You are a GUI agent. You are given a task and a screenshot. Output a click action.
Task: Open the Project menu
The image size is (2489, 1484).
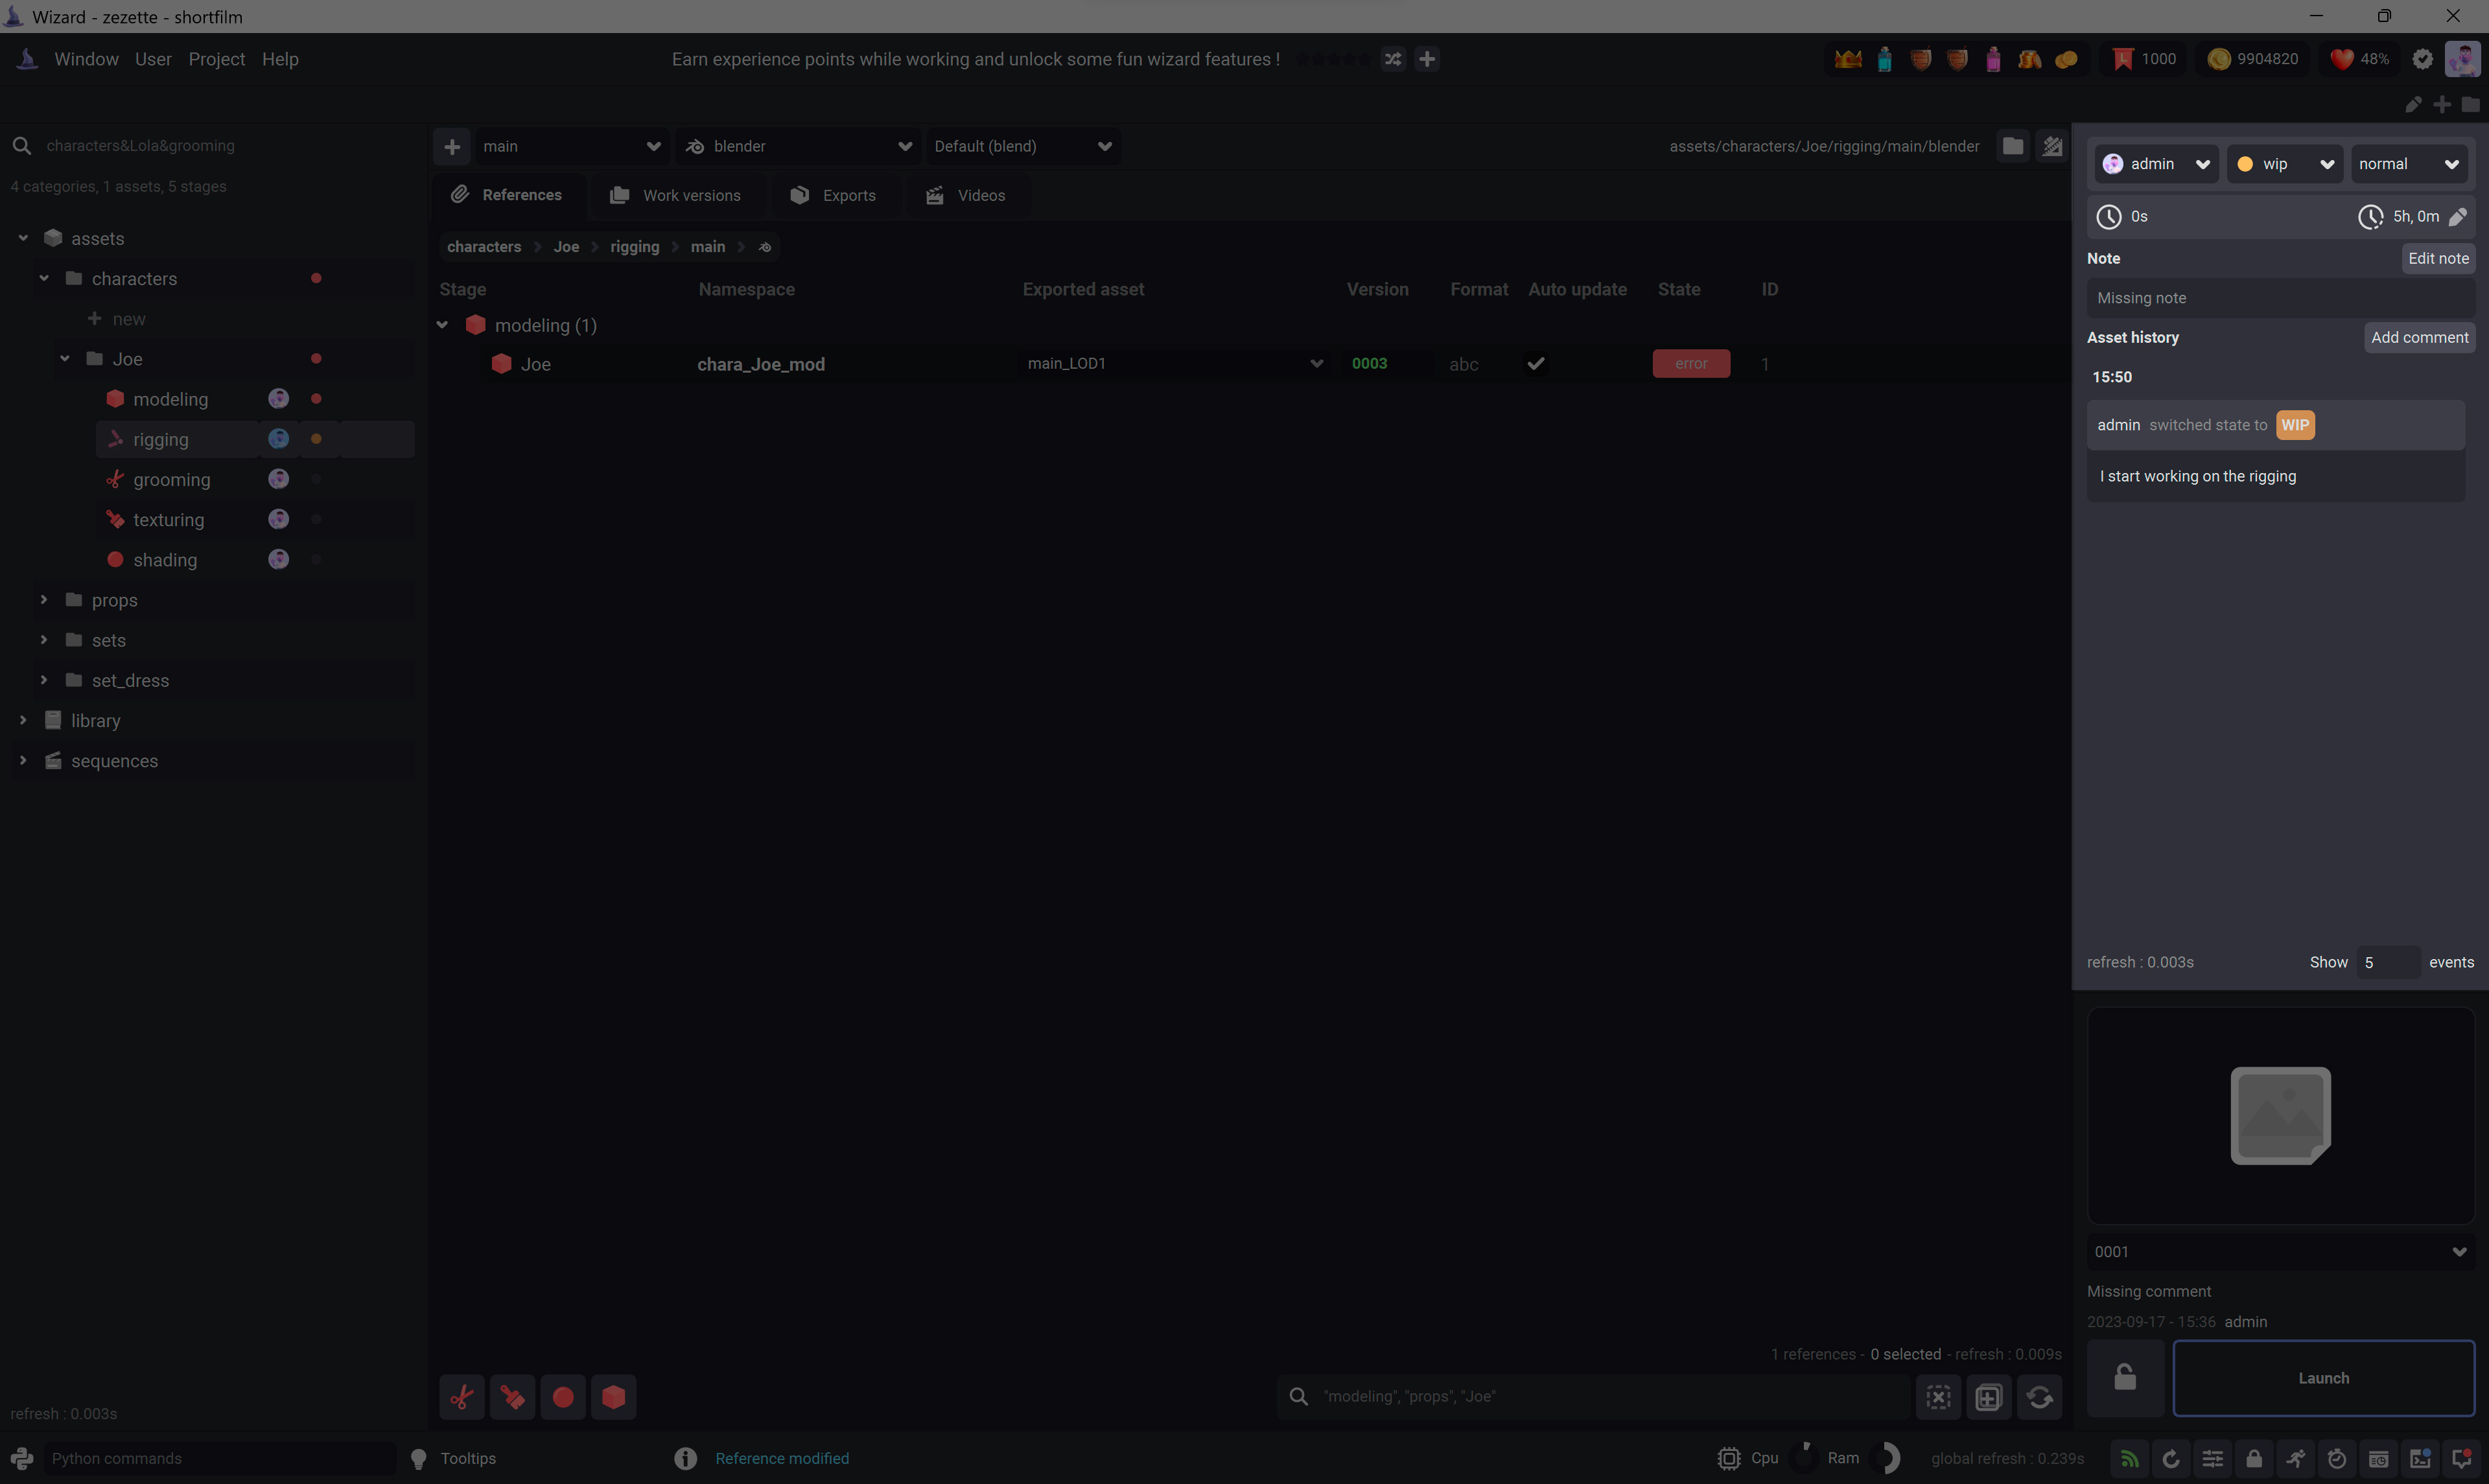pyautogui.click(x=216, y=59)
